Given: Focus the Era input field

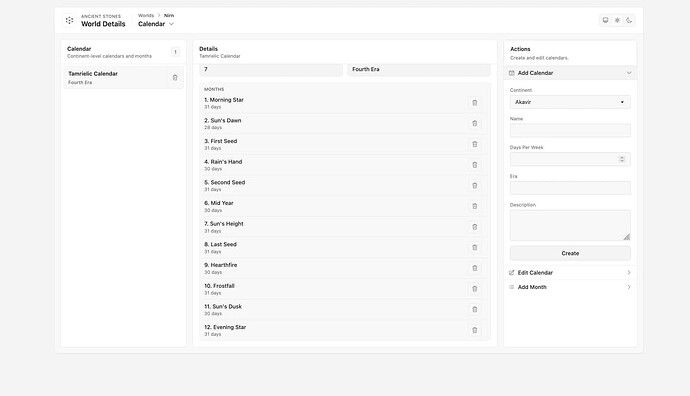Looking at the screenshot, I should (x=570, y=188).
